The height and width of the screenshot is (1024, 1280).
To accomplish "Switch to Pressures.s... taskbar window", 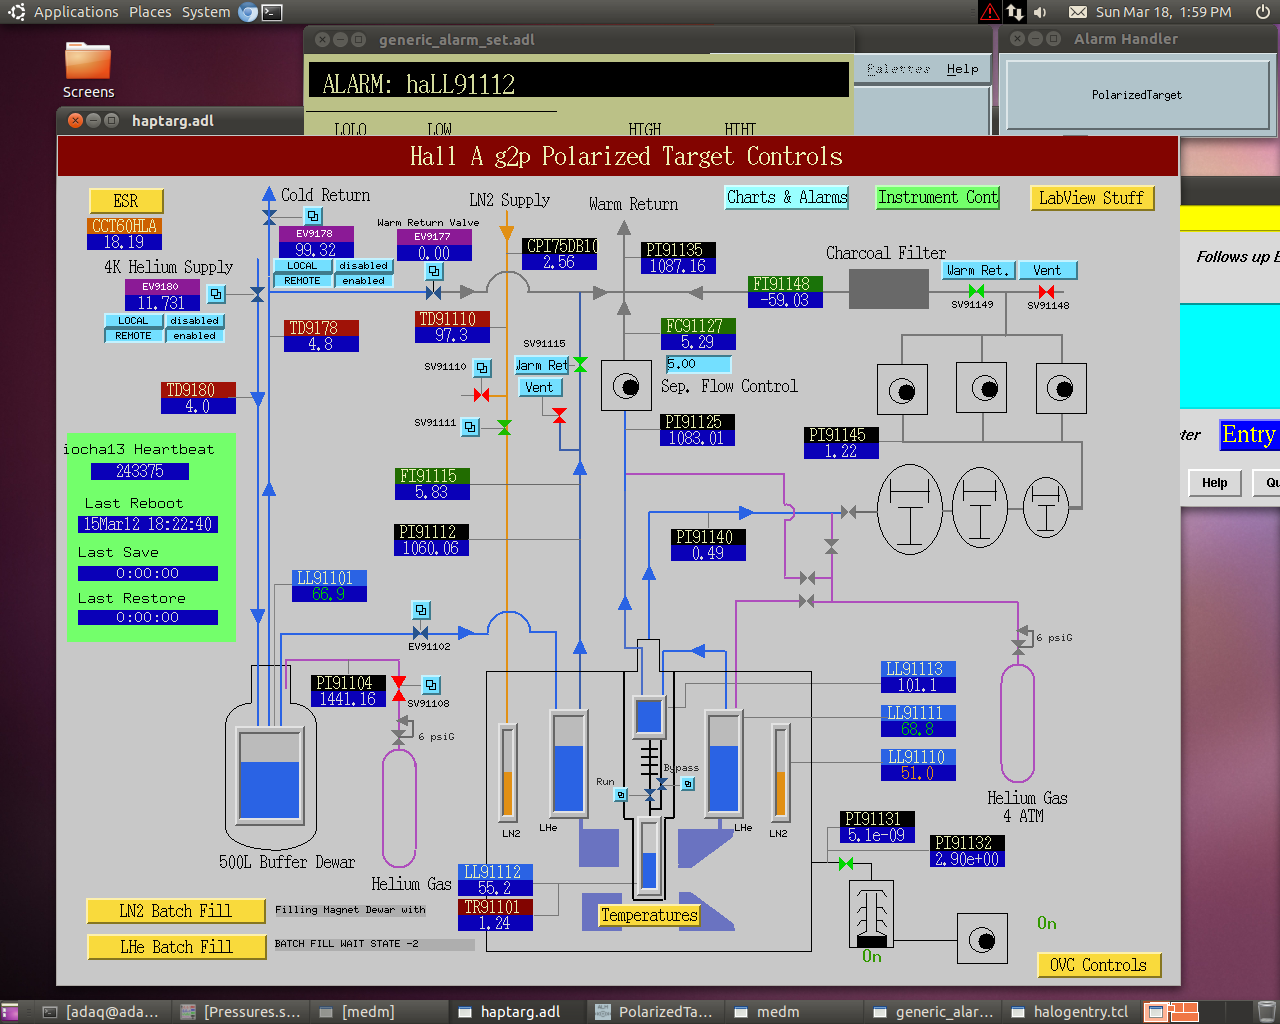I will (x=240, y=1012).
